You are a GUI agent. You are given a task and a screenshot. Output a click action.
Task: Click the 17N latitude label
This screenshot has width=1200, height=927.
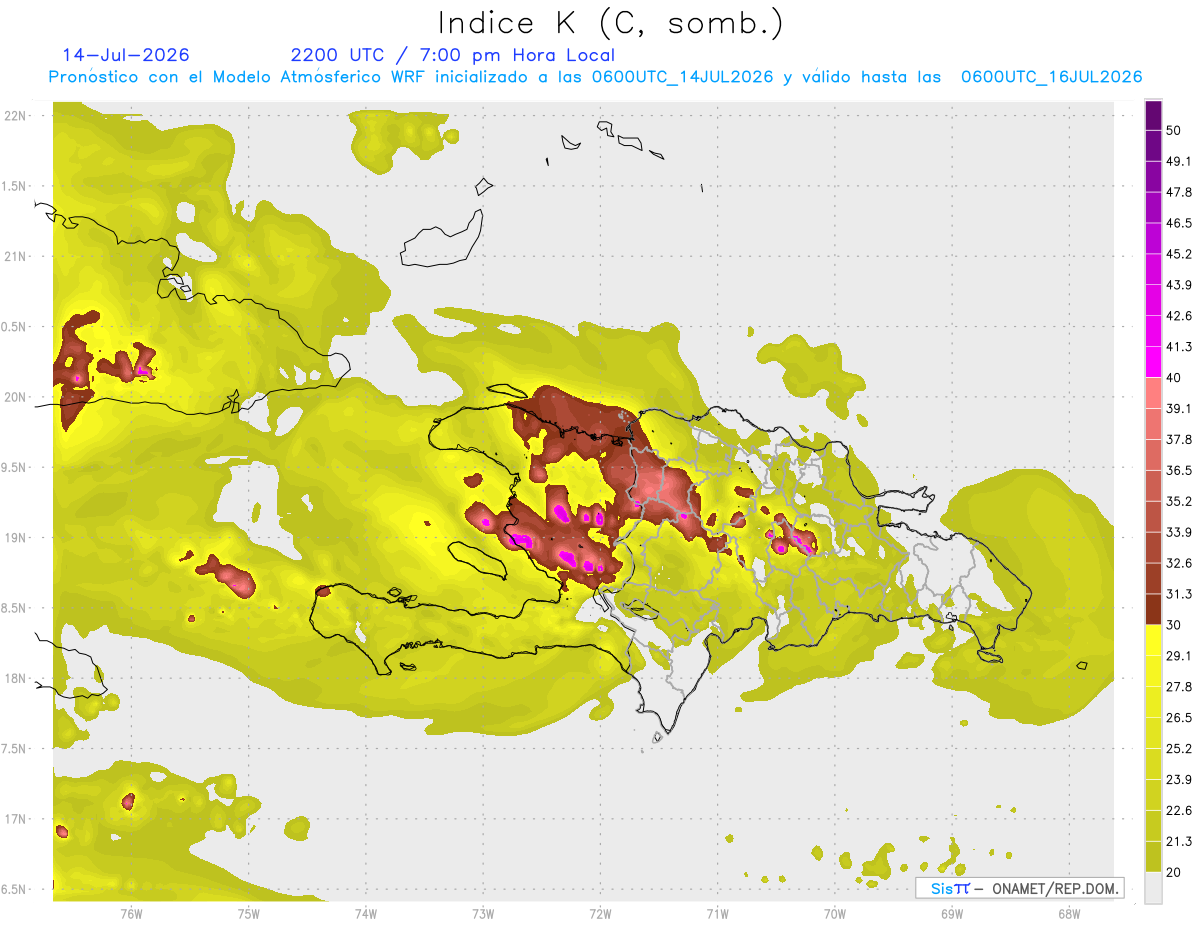tap(16, 819)
